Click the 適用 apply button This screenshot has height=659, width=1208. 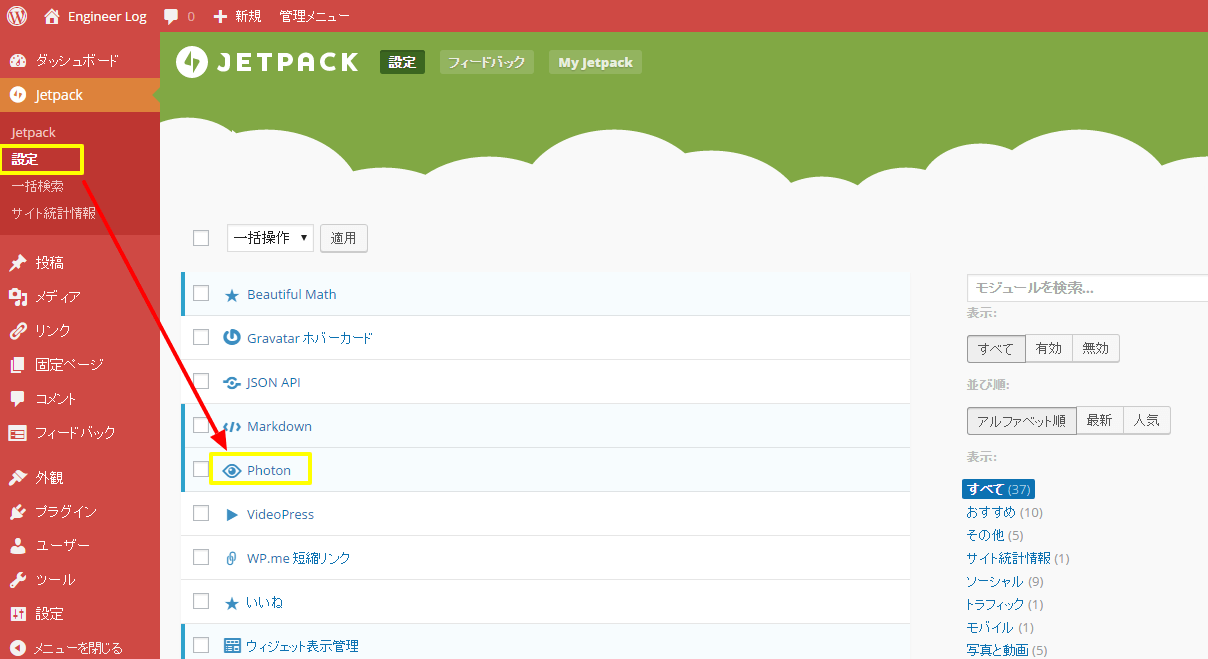pyautogui.click(x=344, y=238)
